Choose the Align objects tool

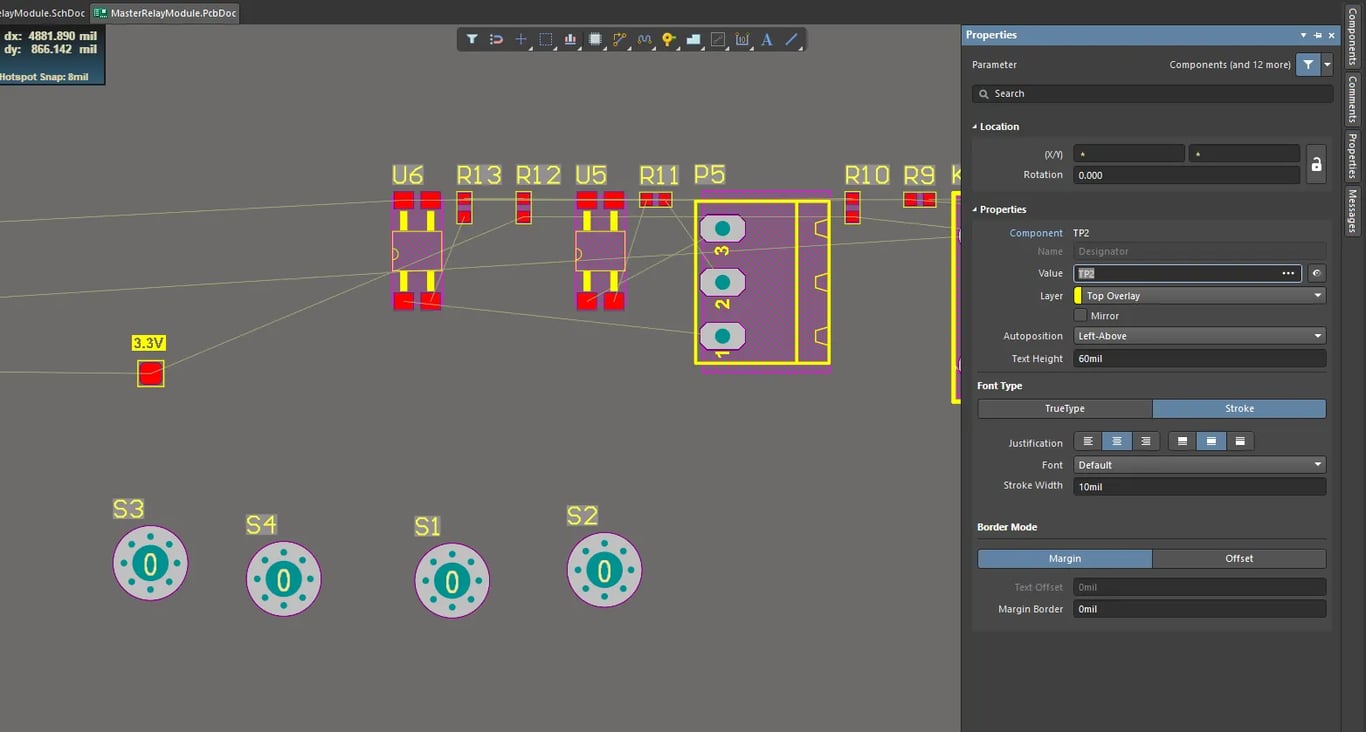pos(570,40)
